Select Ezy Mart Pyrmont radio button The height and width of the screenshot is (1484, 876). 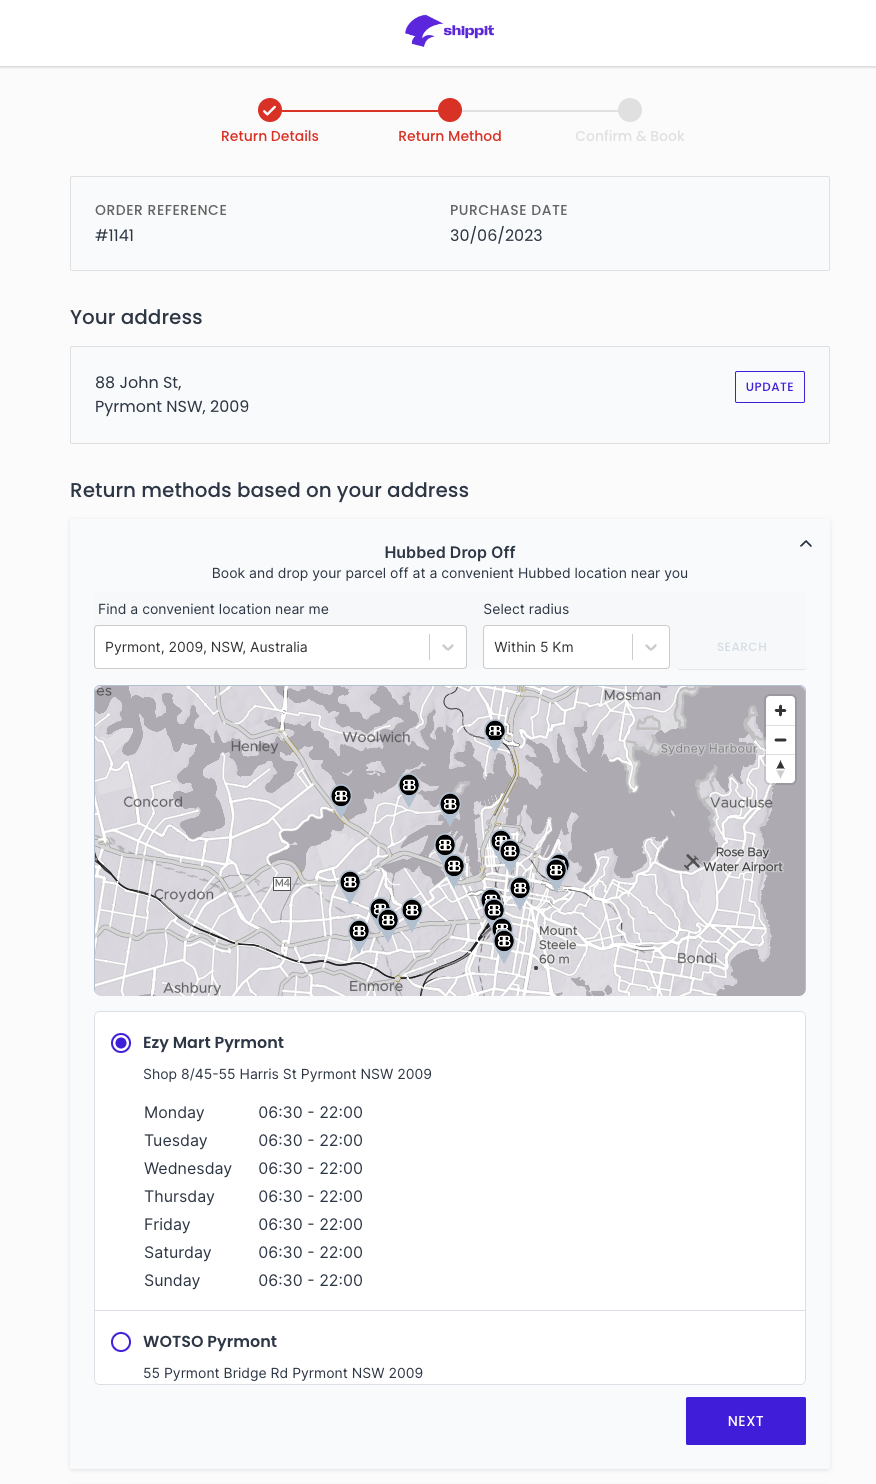(121, 1043)
